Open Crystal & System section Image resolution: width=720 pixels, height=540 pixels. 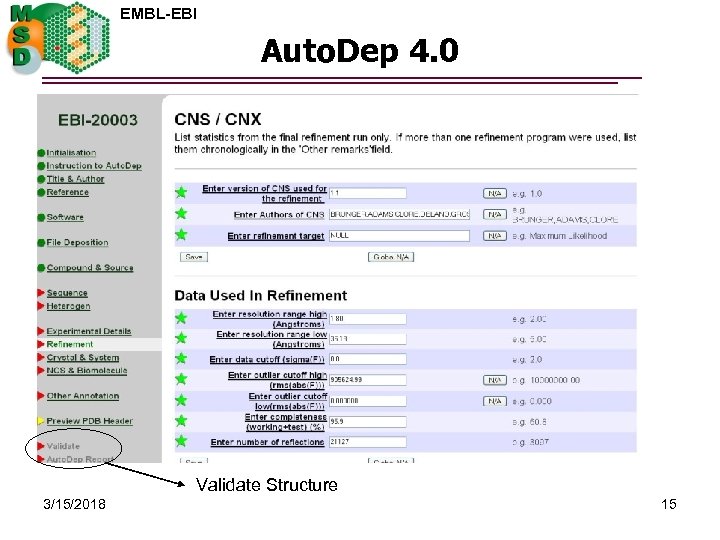click(x=83, y=357)
